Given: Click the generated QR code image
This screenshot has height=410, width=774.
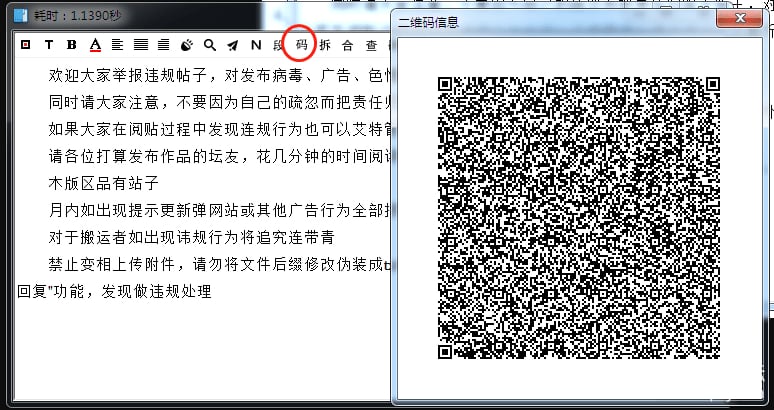Looking at the screenshot, I should click(579, 218).
